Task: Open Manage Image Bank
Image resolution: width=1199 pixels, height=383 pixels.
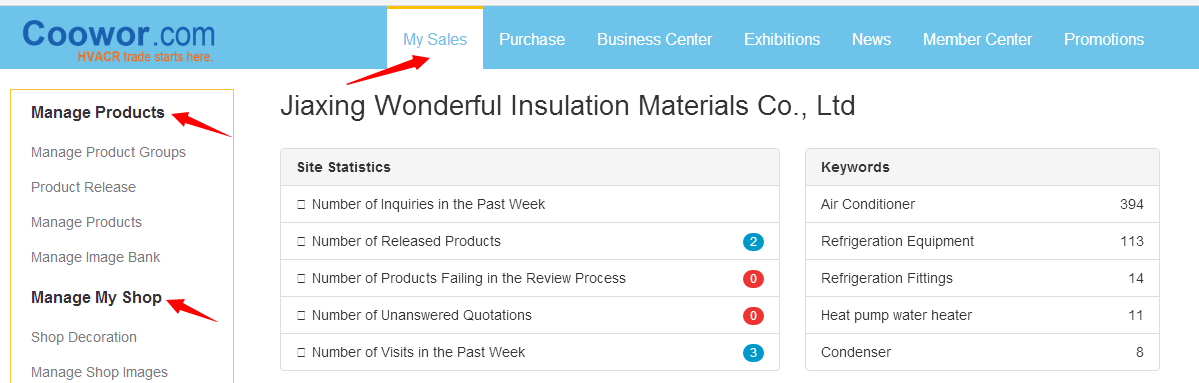Action: (x=96, y=258)
